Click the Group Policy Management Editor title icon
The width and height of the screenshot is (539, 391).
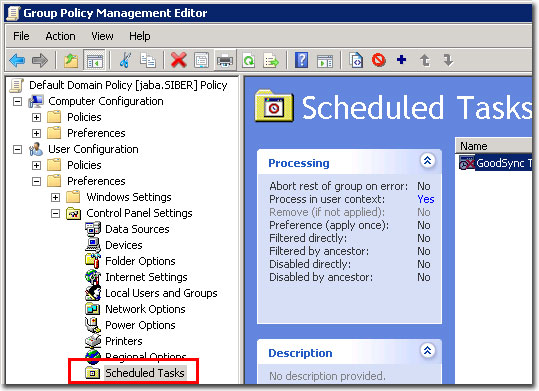click(x=14, y=13)
